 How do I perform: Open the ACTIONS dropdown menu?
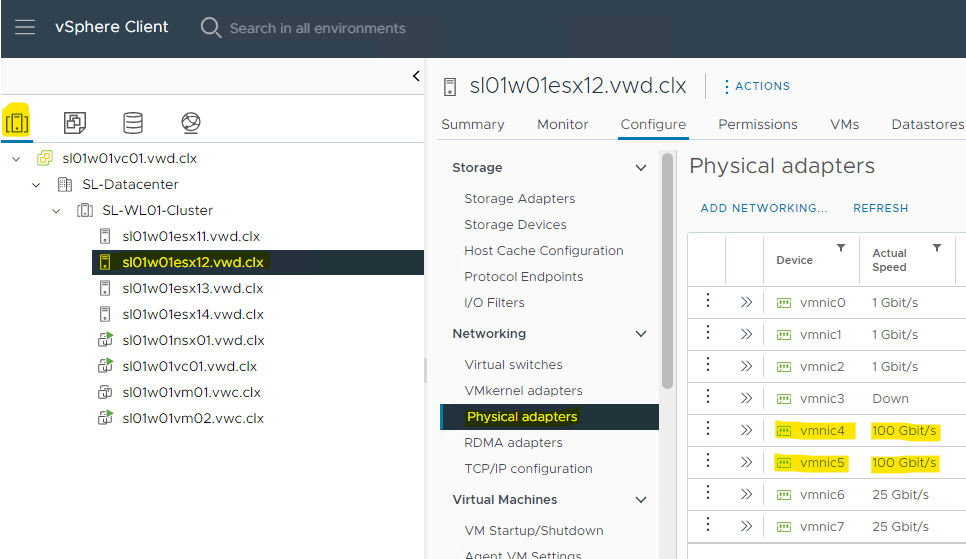(756, 86)
